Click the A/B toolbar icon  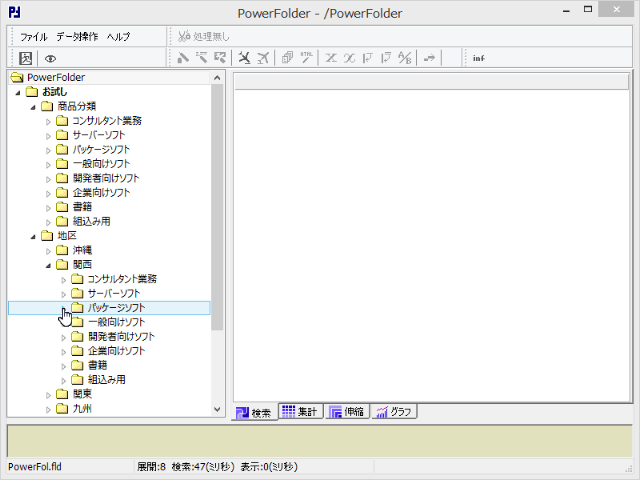[404, 58]
